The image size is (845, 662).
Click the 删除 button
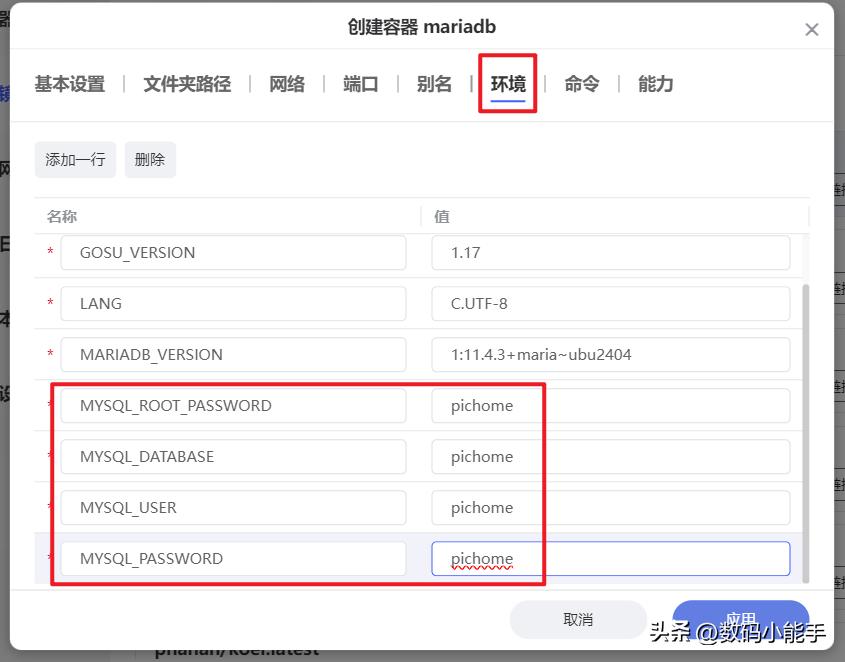click(x=150, y=160)
